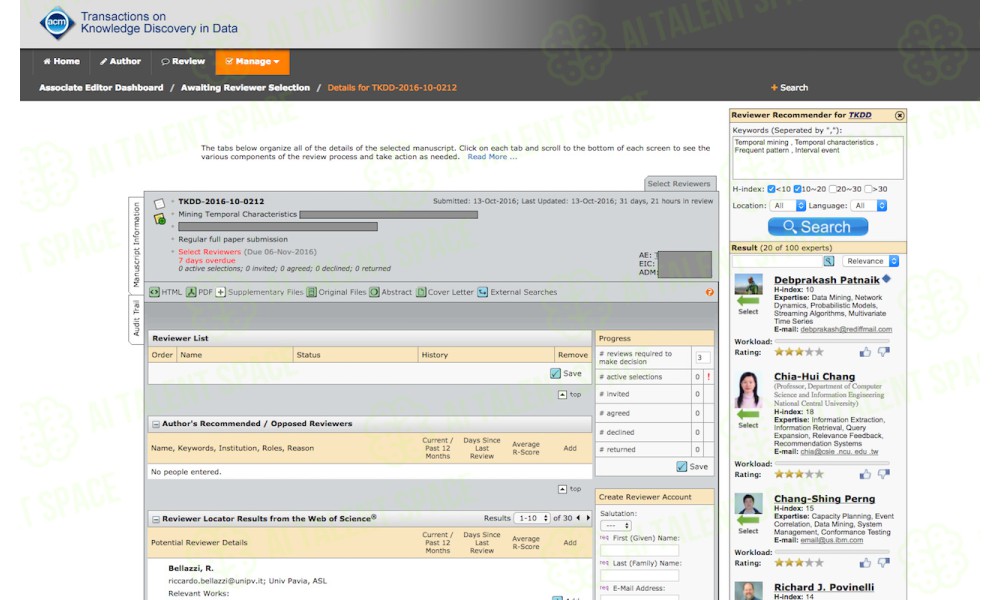Open the PDF file icon
The image size is (1000, 600).
pyautogui.click(x=191, y=292)
